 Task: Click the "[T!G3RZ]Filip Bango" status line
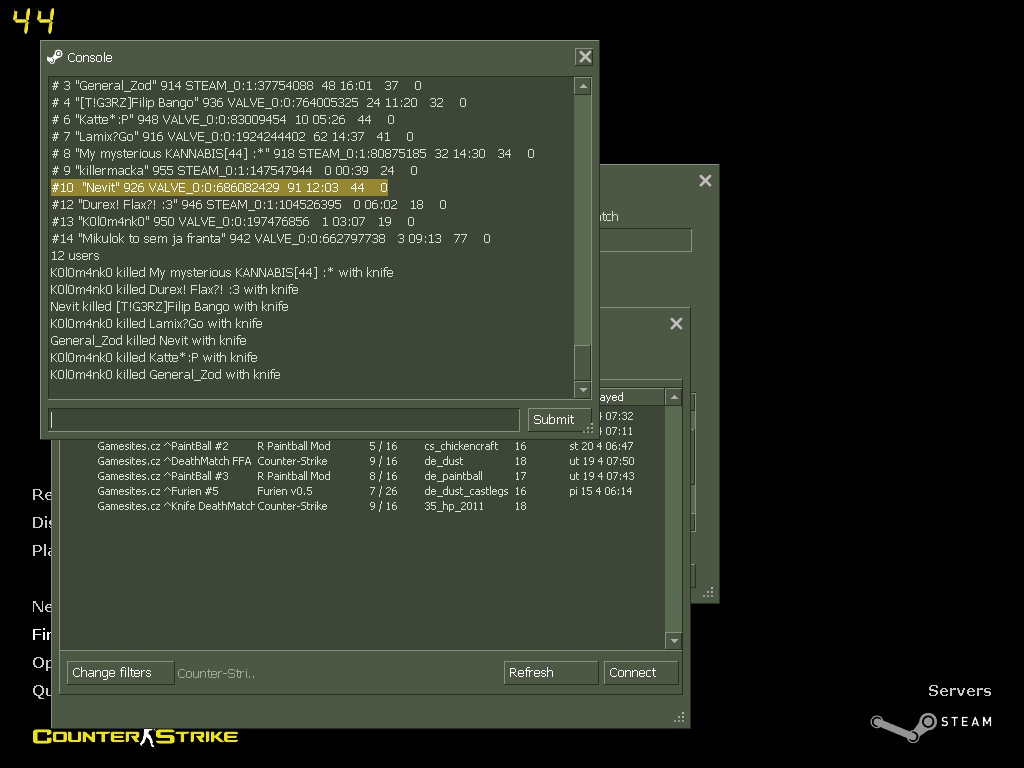[x=259, y=103]
